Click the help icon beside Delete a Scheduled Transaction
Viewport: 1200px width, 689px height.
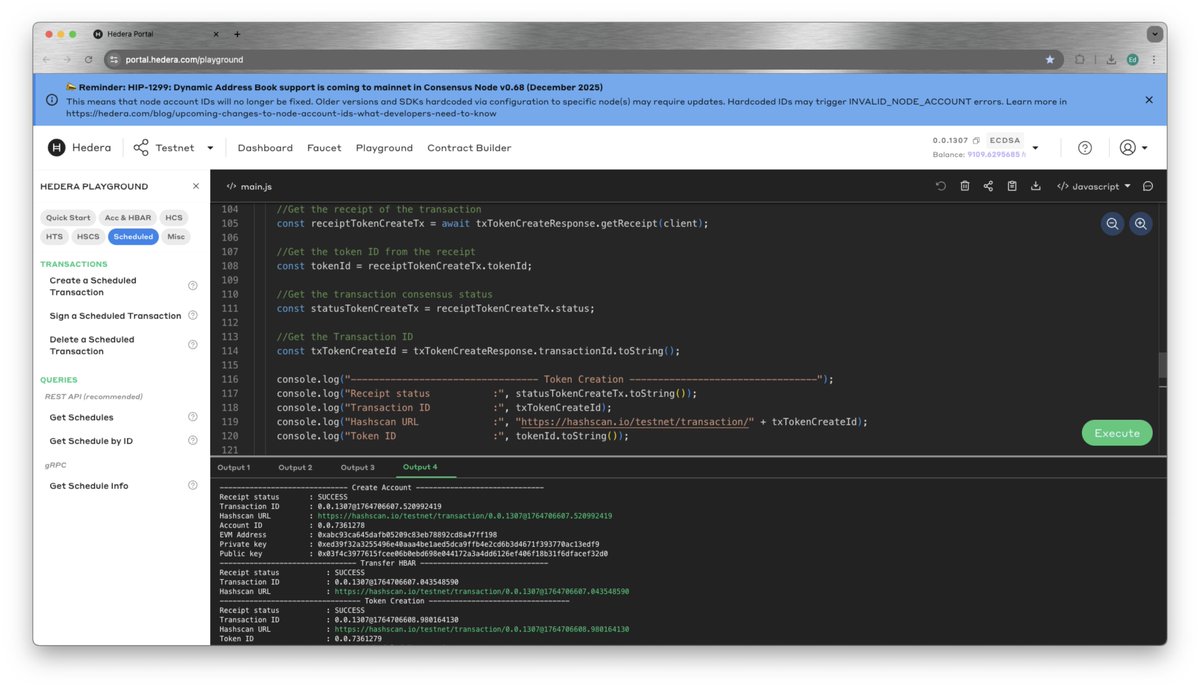(x=193, y=345)
